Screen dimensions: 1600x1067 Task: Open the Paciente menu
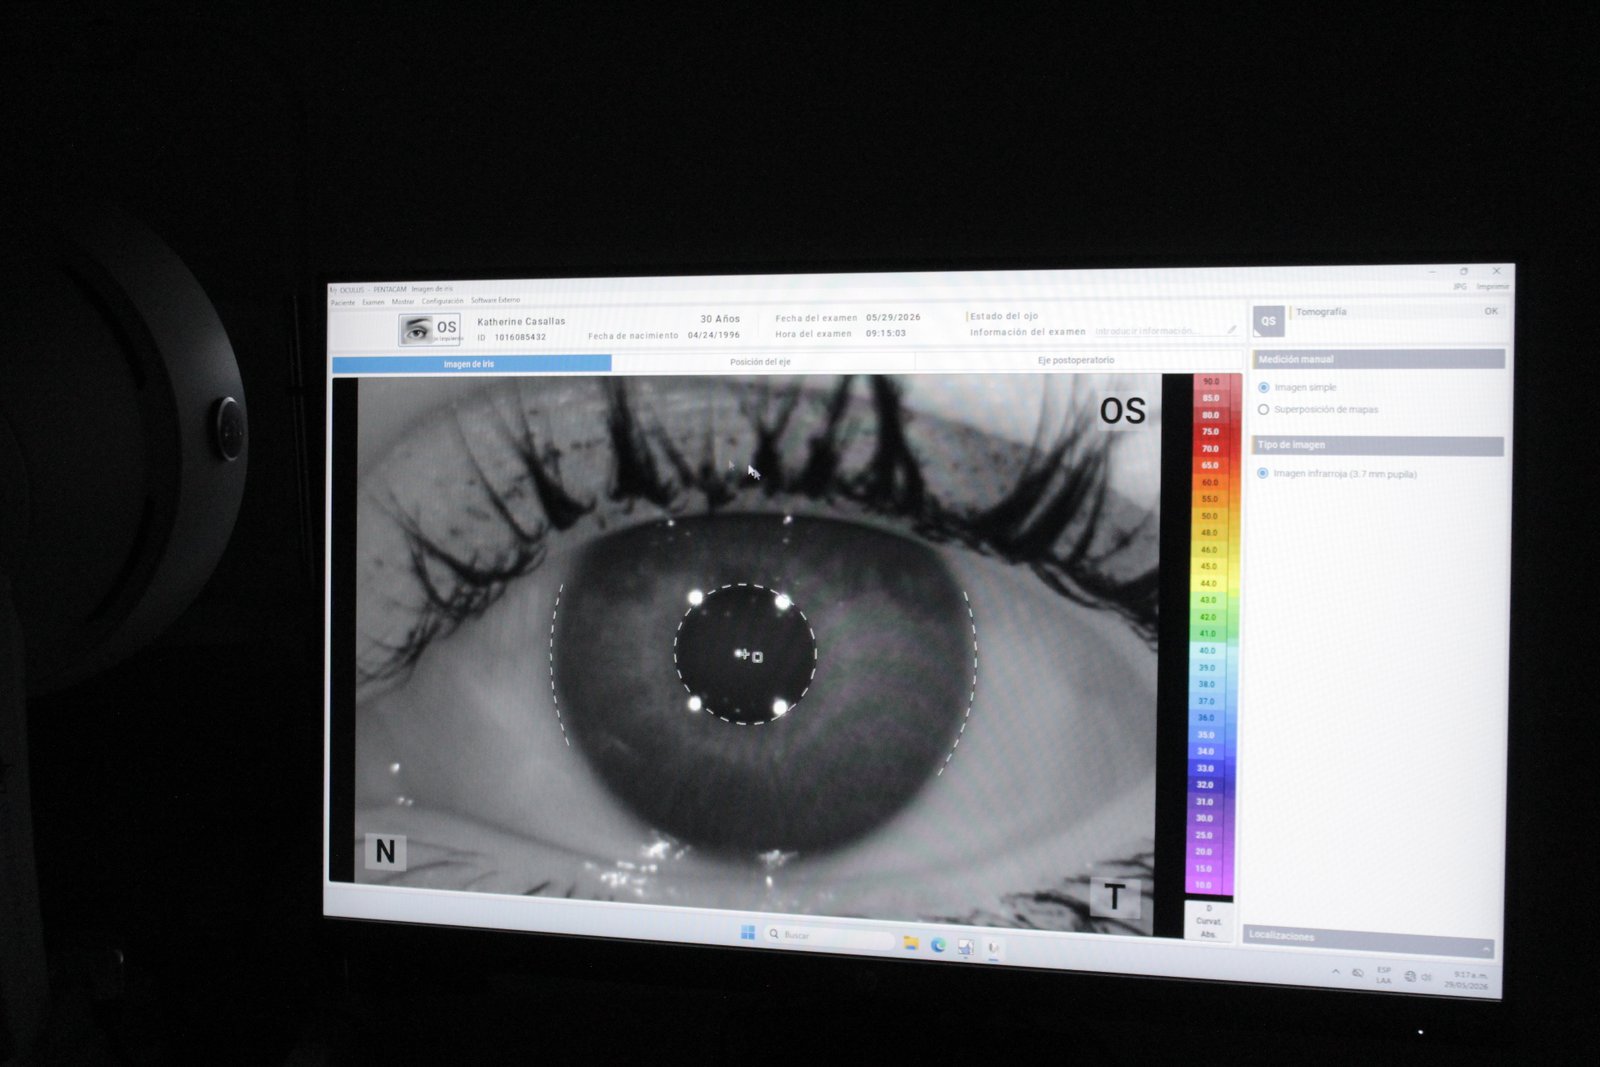[343, 302]
